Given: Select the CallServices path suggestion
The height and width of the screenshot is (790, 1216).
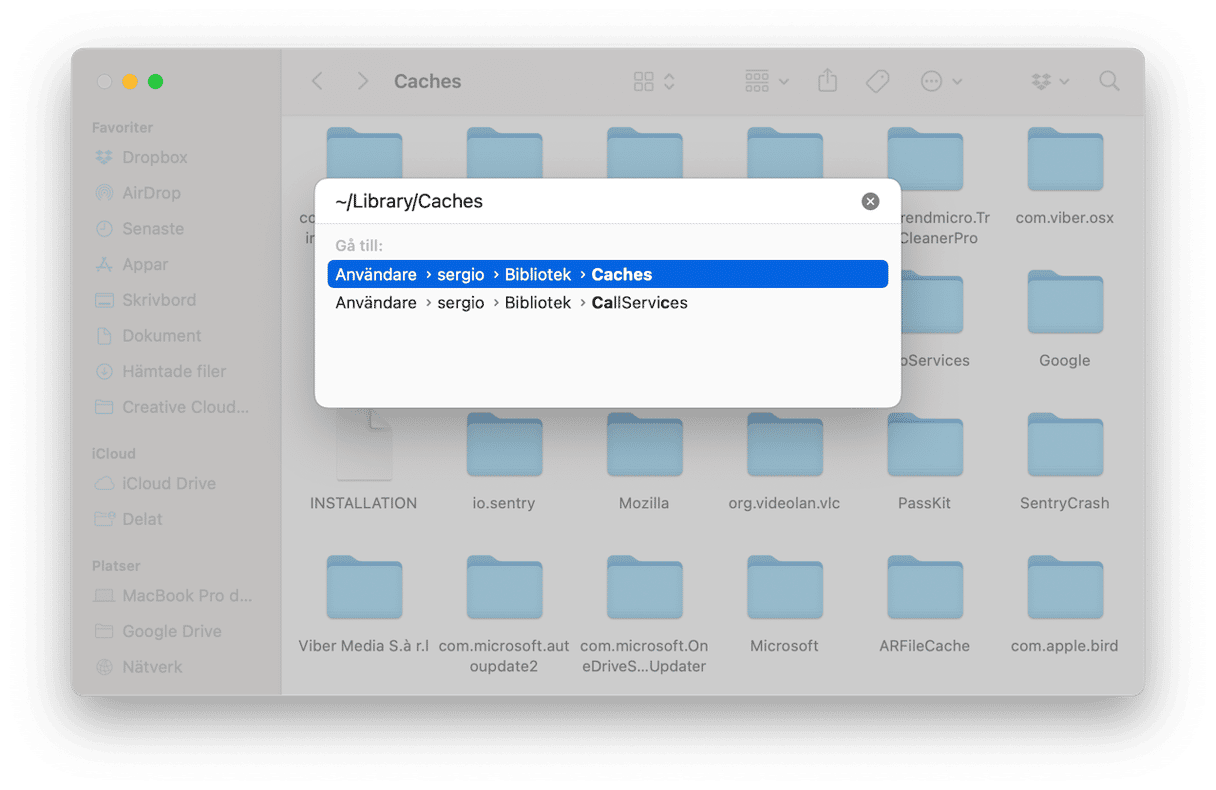Looking at the screenshot, I should [608, 302].
